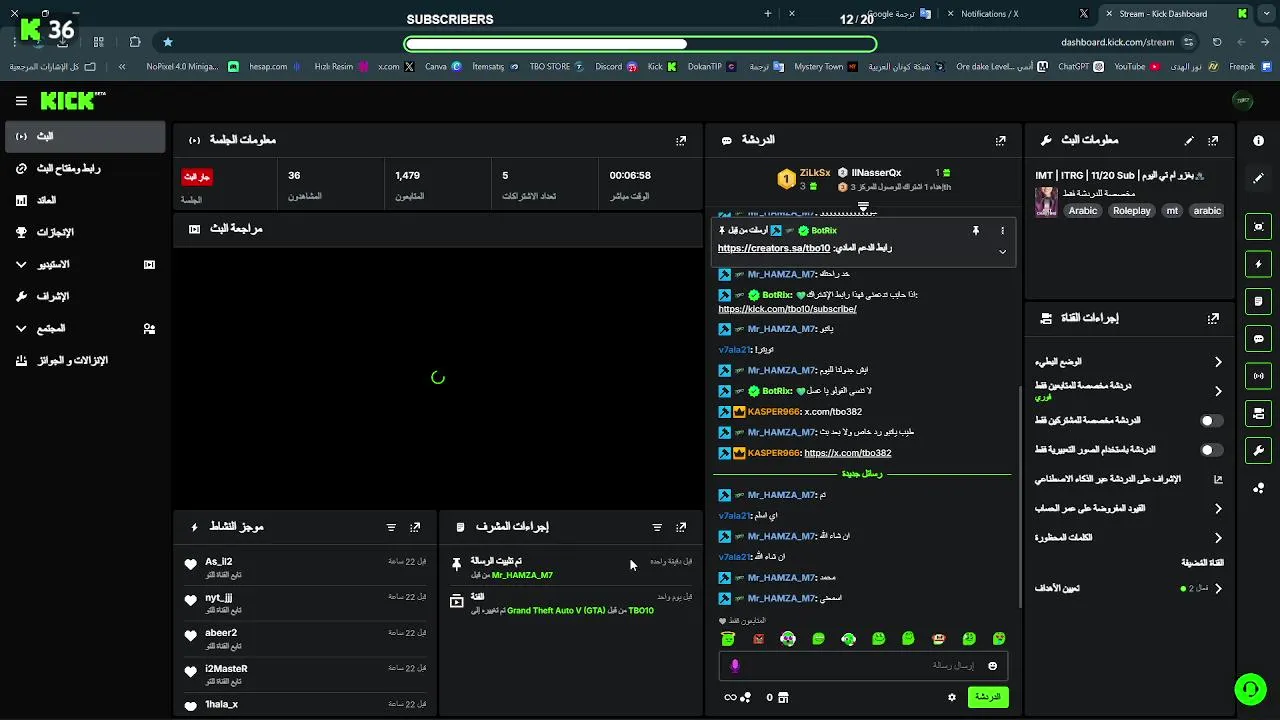
Task: Click the subscribers goal progress bar
Action: 640,44
